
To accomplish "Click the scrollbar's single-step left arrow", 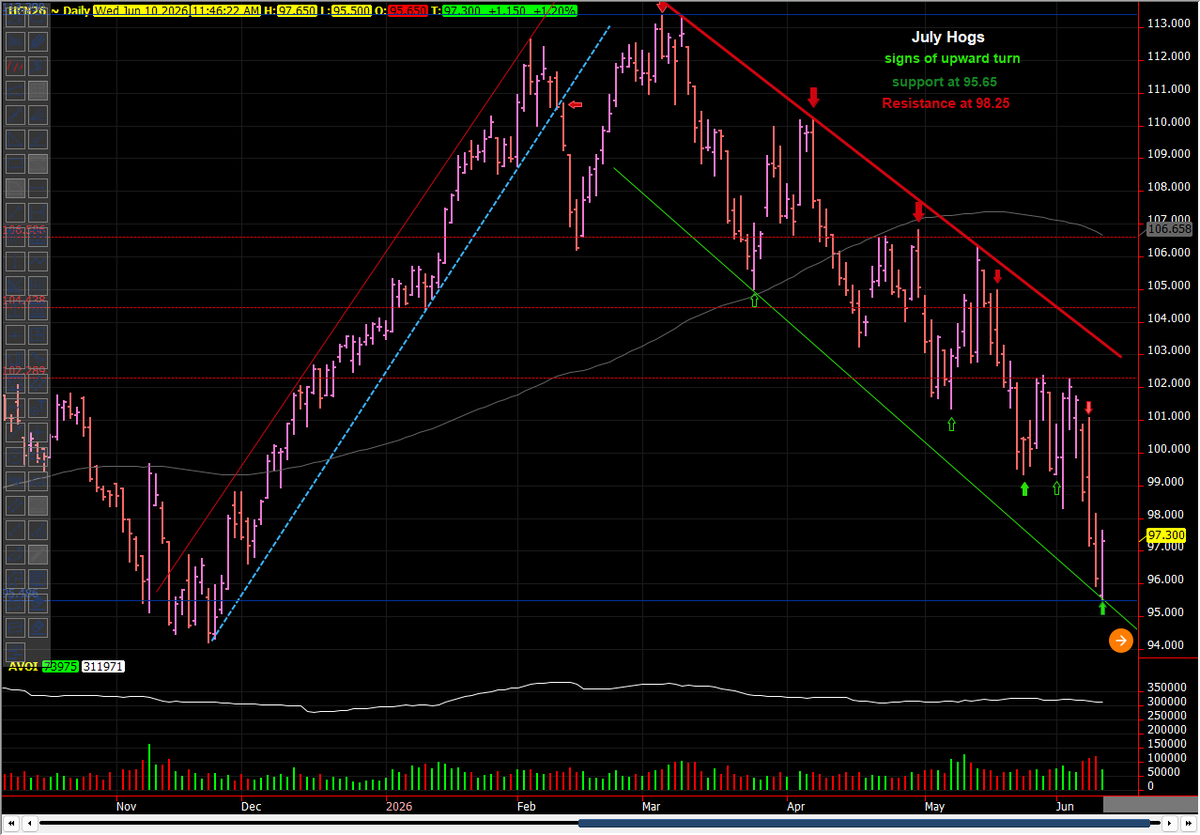I will pyautogui.click(x=30, y=823).
